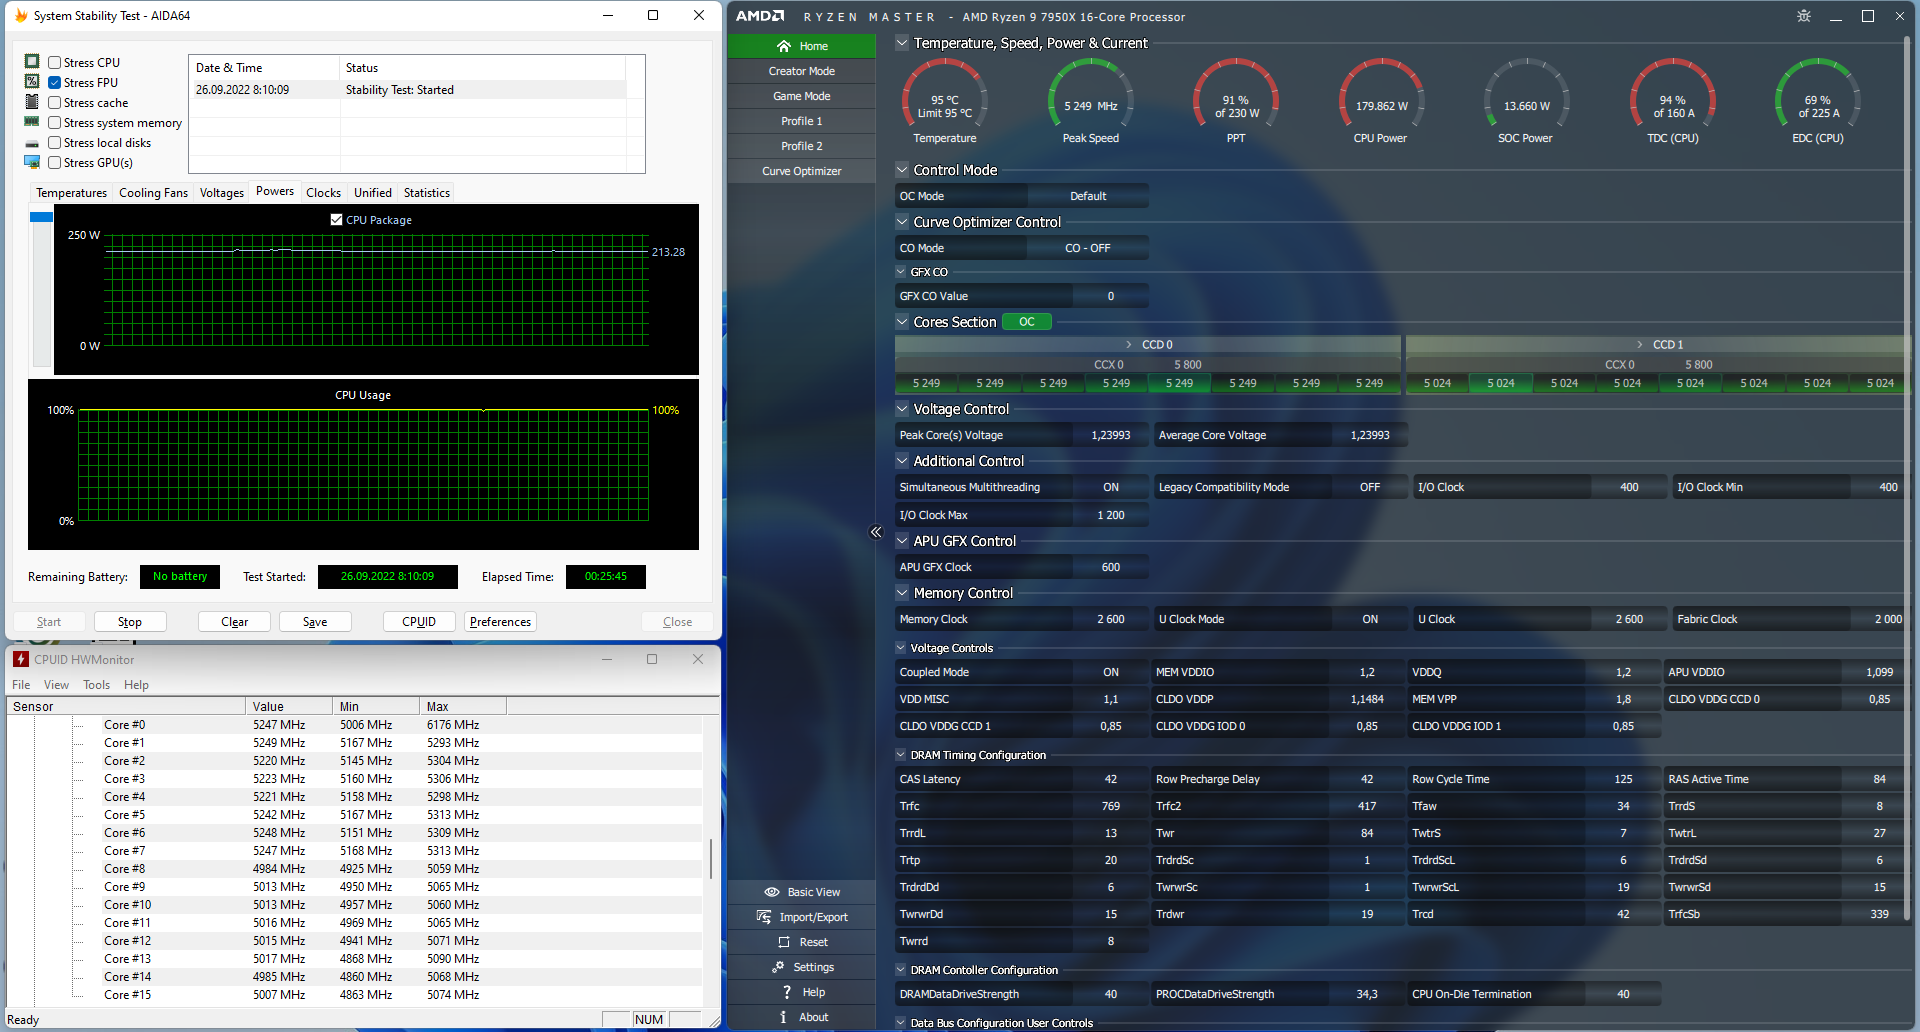Click the Help question mark icon

click(x=787, y=992)
